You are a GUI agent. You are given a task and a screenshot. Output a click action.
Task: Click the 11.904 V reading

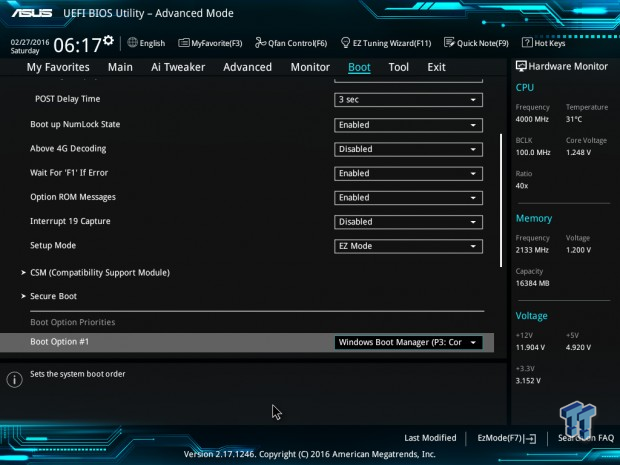(530, 347)
